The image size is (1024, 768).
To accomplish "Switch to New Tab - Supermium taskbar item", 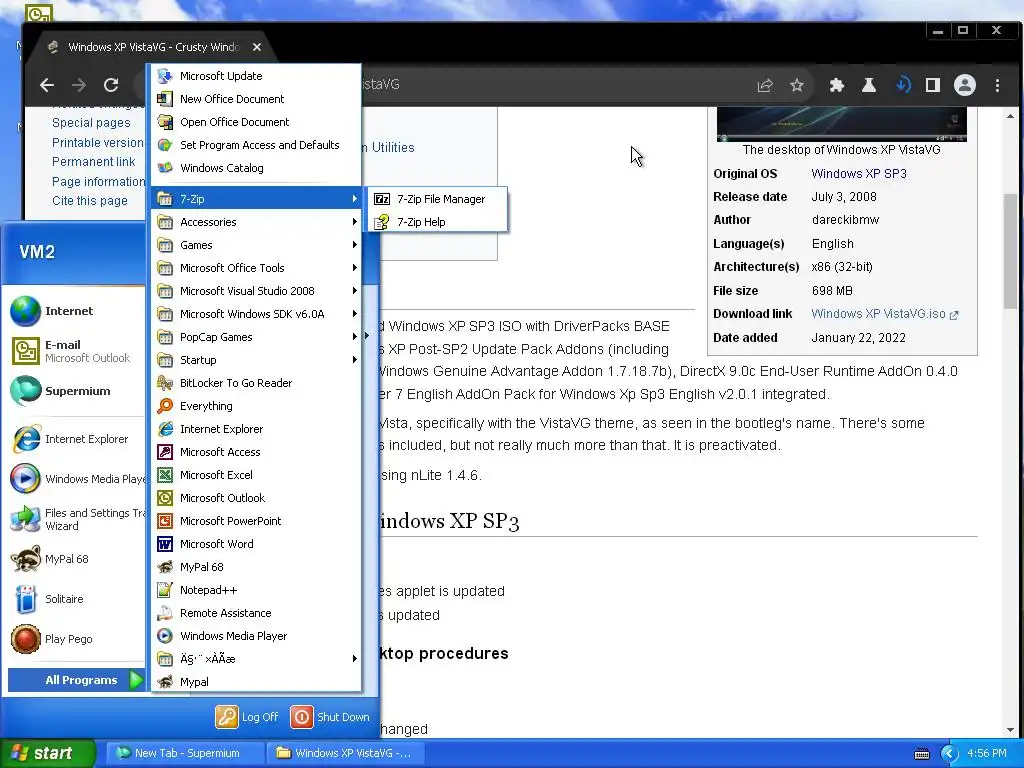I will (185, 753).
